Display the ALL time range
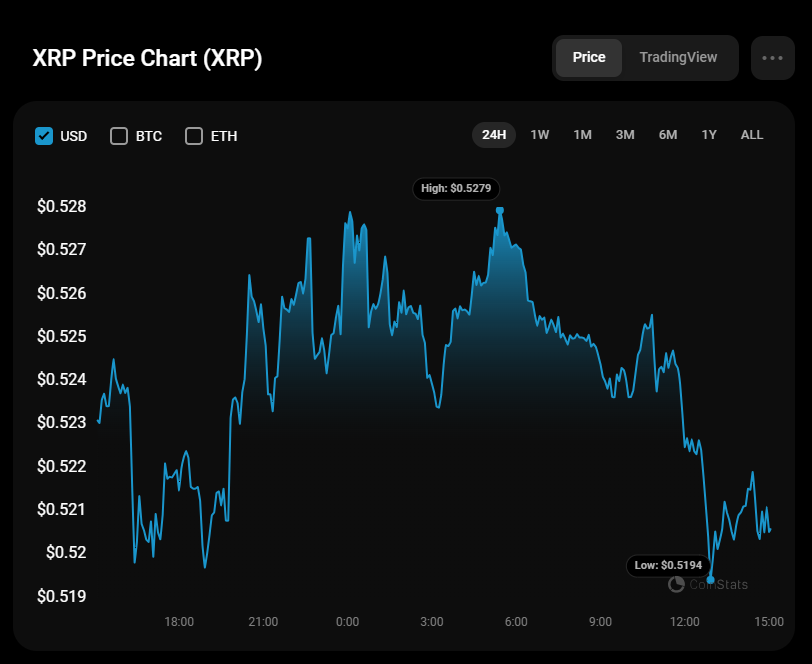Screen dimensions: 812x664 click(752, 135)
